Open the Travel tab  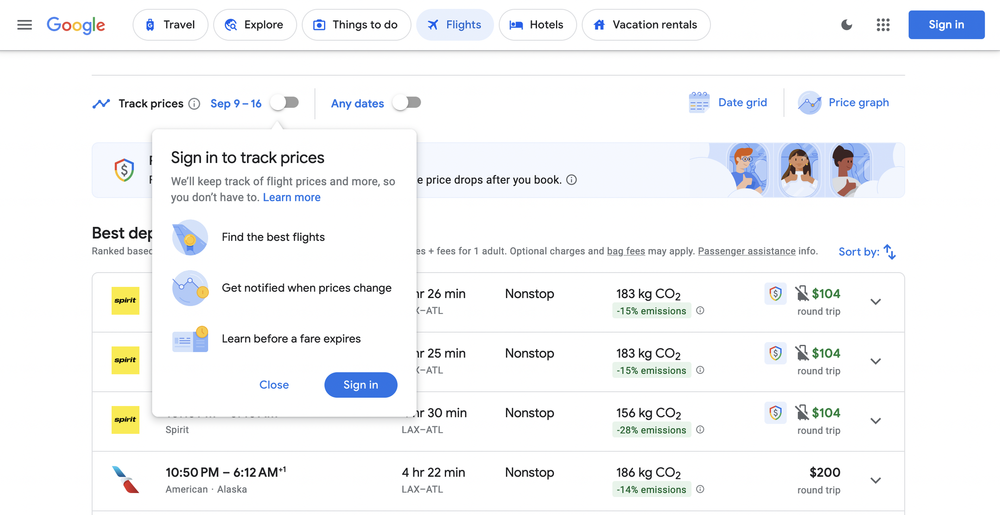(170, 25)
